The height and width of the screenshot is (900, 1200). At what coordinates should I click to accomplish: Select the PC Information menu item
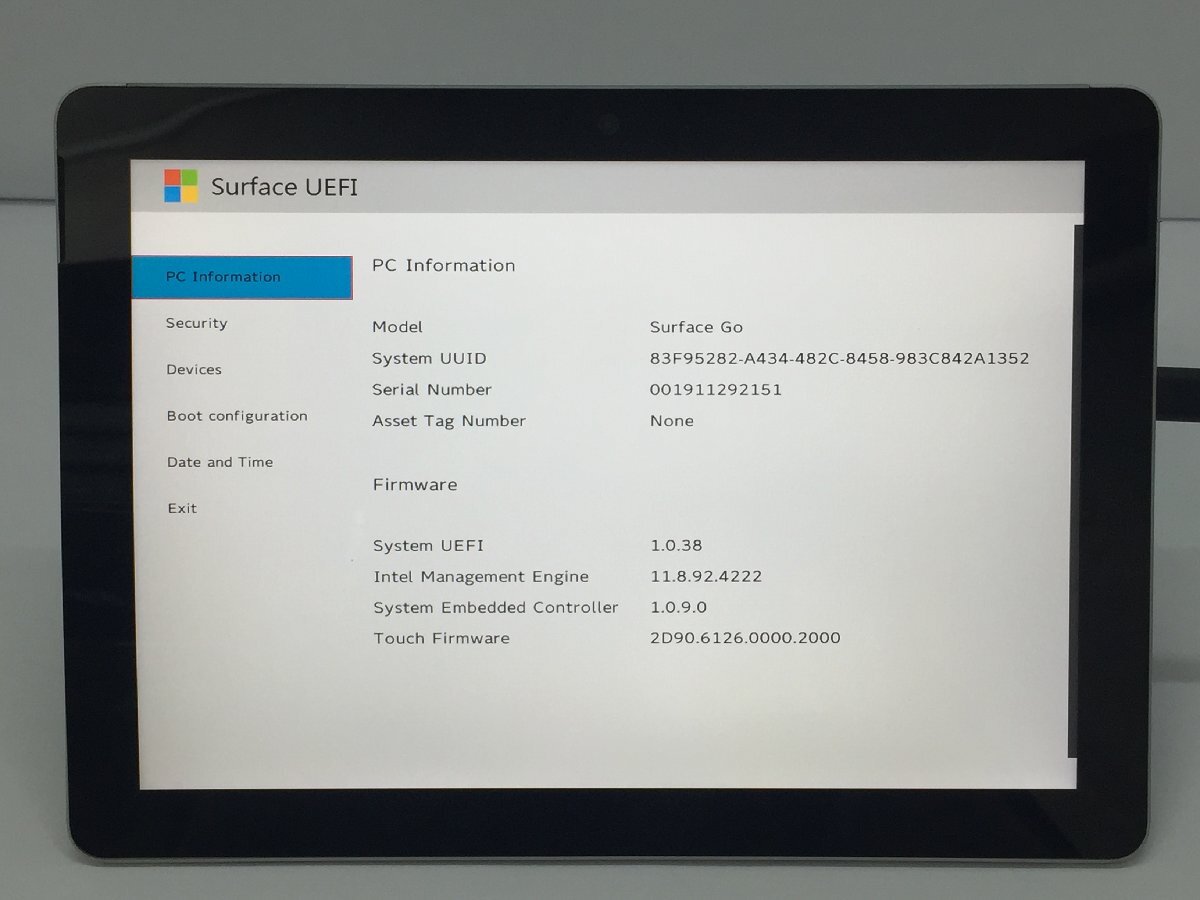(242, 277)
